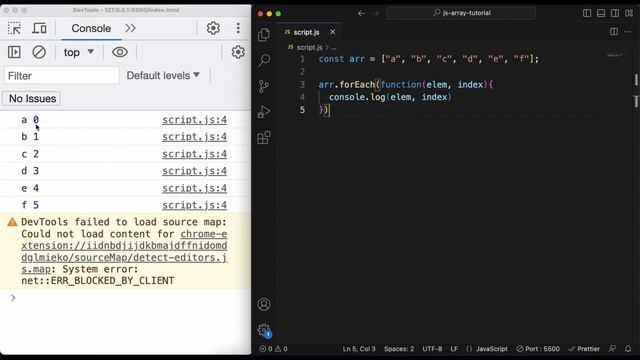Viewport: 640px width, 360px height.
Task: Change file encoding UTF-8
Action: point(432,349)
